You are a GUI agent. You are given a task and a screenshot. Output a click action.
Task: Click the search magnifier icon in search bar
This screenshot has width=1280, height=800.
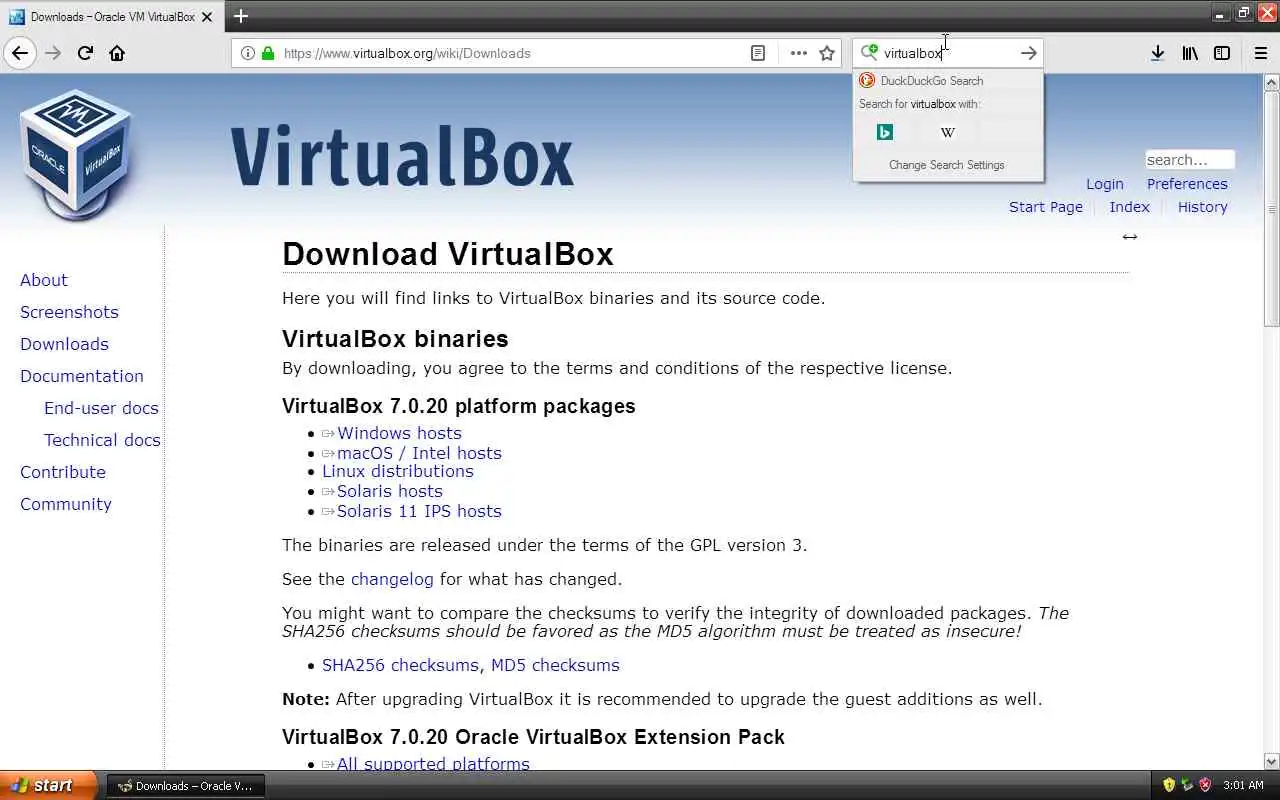(x=869, y=52)
